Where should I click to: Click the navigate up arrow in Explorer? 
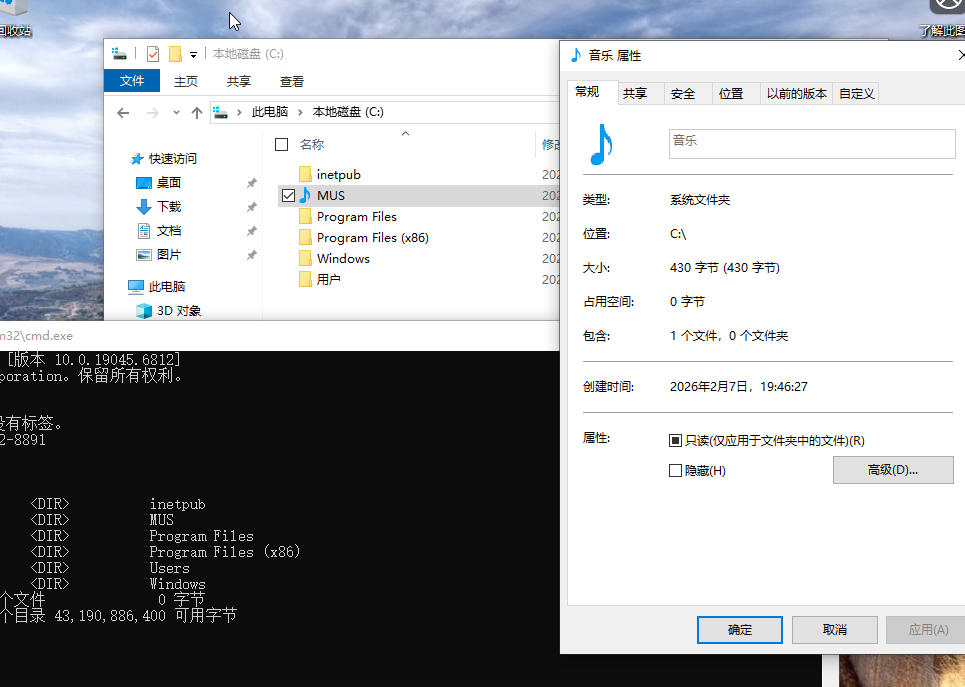198,112
